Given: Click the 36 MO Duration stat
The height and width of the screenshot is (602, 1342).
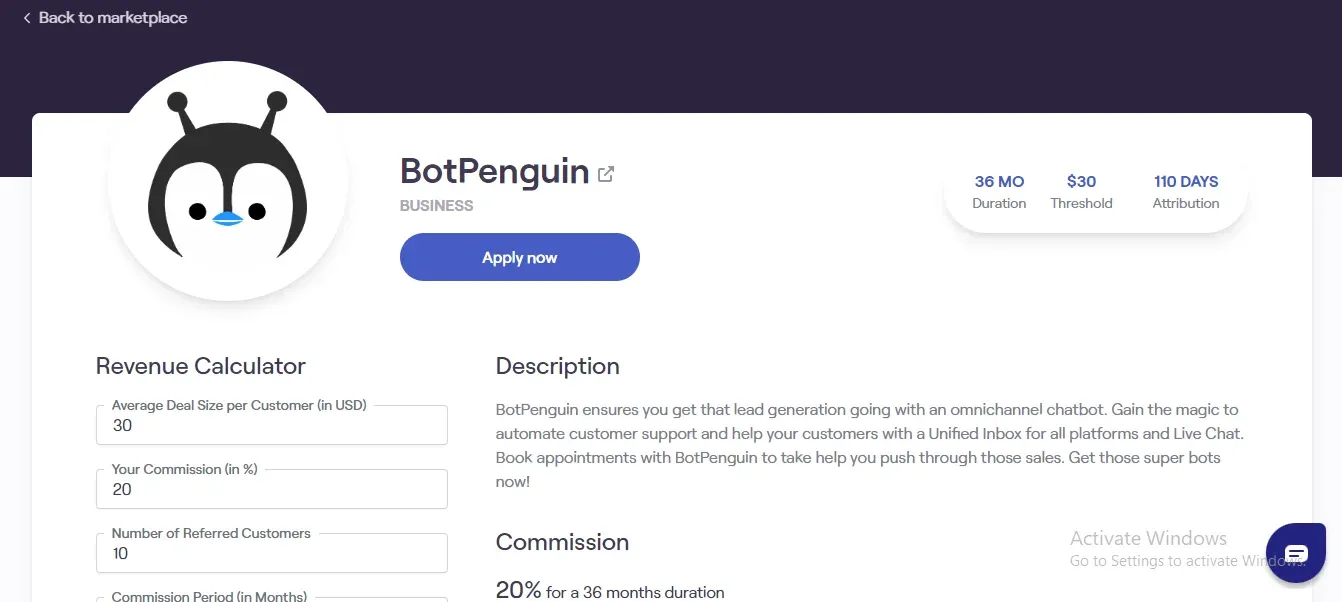Looking at the screenshot, I should [x=999, y=192].
